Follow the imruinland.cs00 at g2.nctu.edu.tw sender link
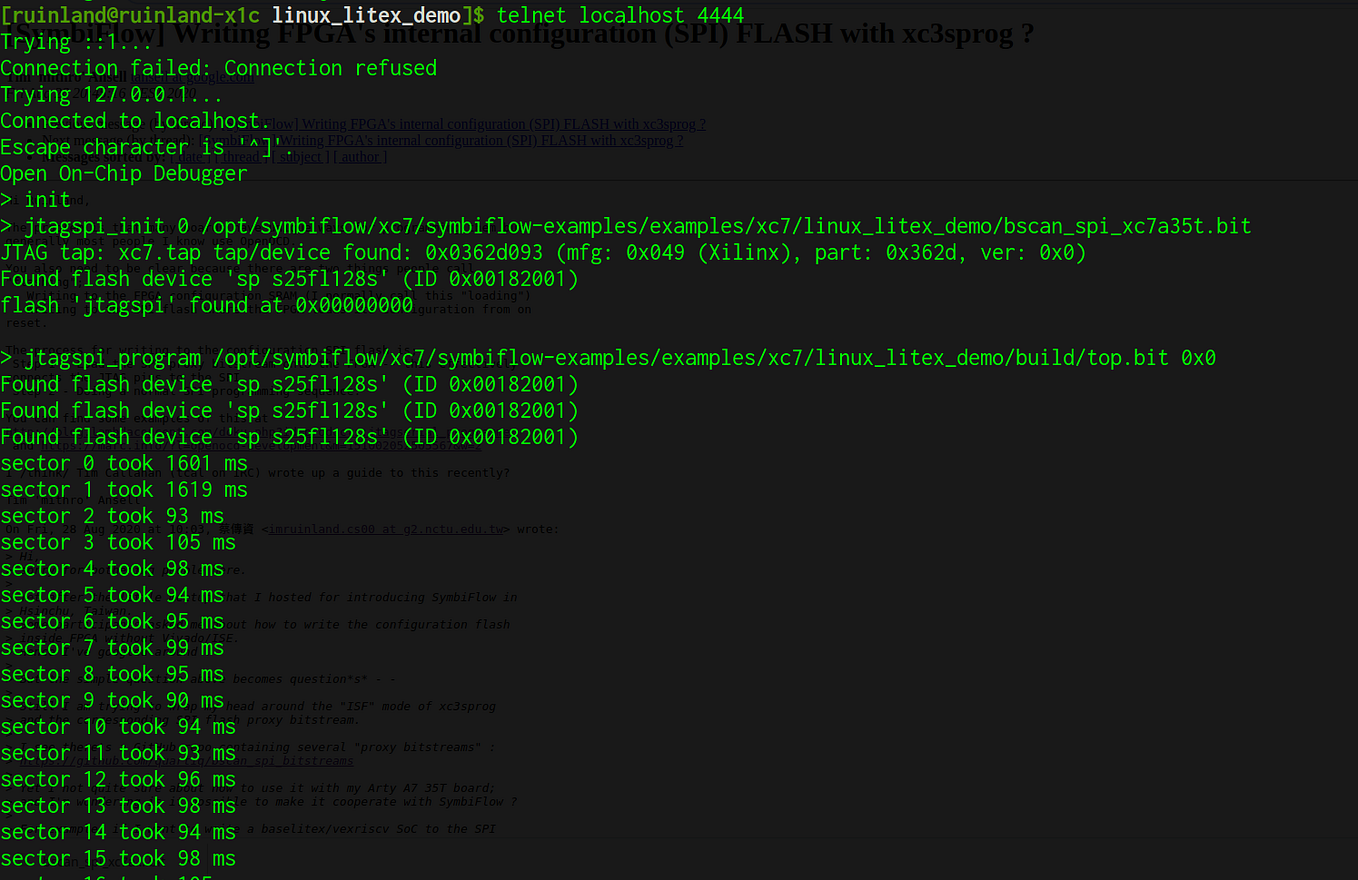1358x880 pixels. click(x=385, y=529)
